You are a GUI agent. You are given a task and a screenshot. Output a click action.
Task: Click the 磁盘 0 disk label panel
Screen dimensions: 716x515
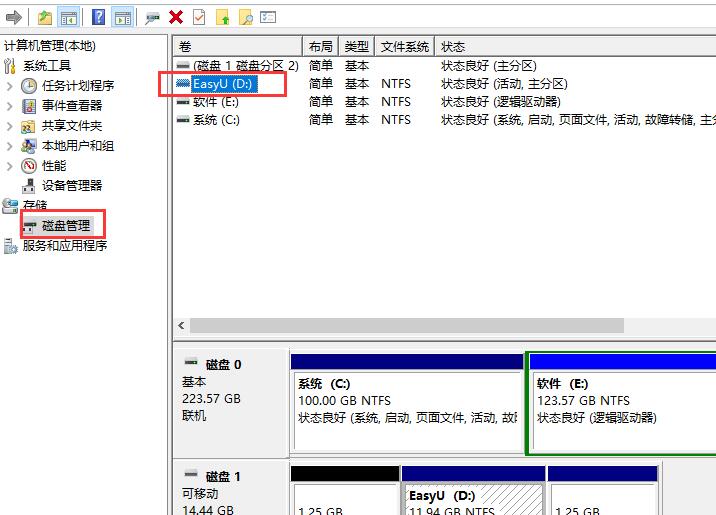coord(231,404)
